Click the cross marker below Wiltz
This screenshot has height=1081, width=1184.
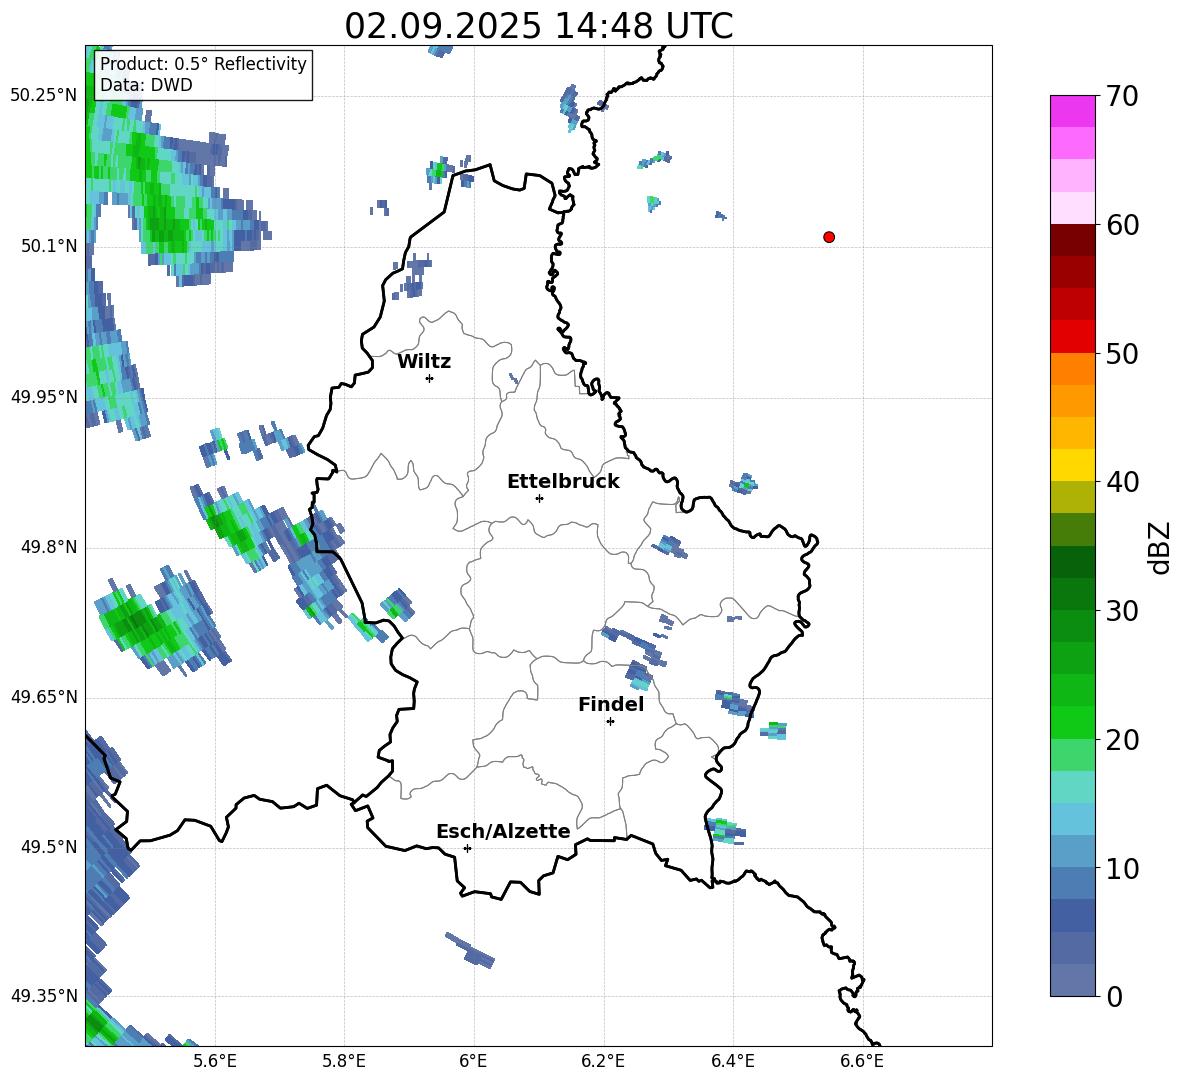430,378
